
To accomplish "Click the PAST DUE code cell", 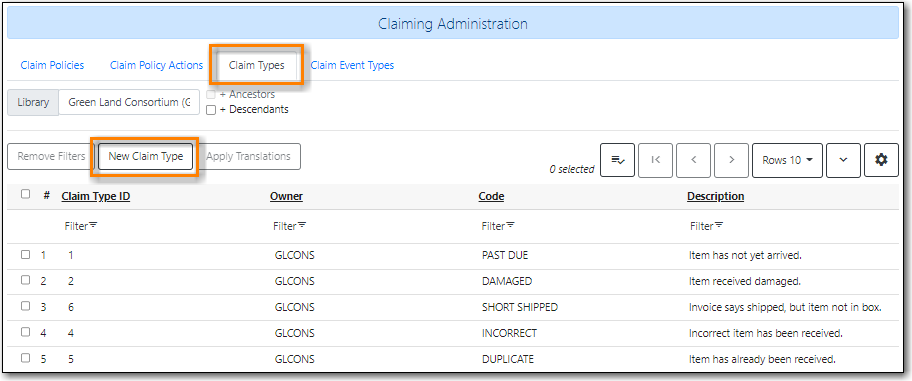I will (x=505, y=255).
